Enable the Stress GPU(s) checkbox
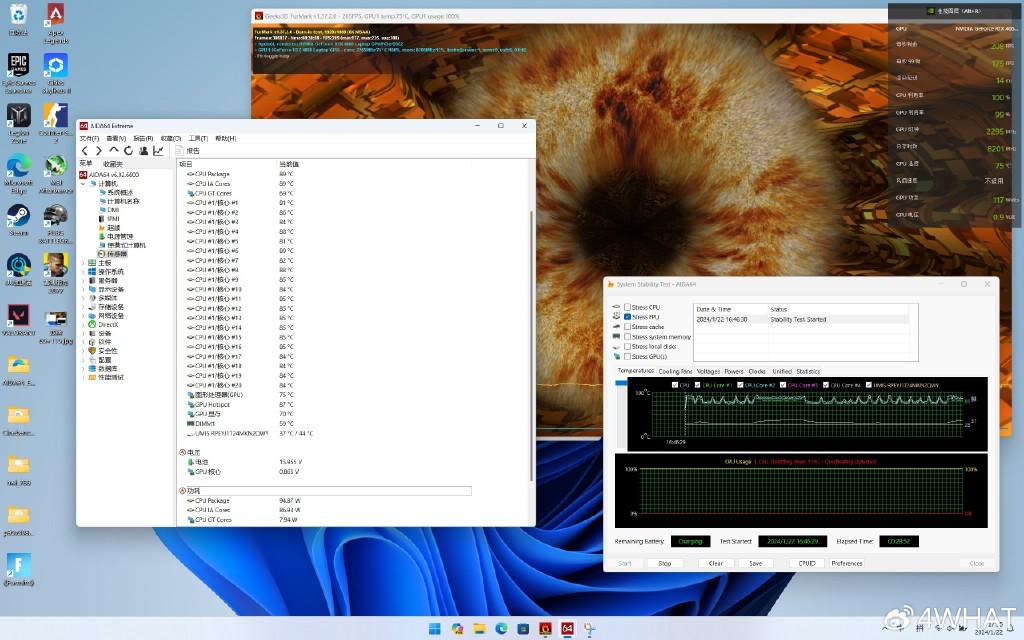1024x640 pixels. click(627, 356)
